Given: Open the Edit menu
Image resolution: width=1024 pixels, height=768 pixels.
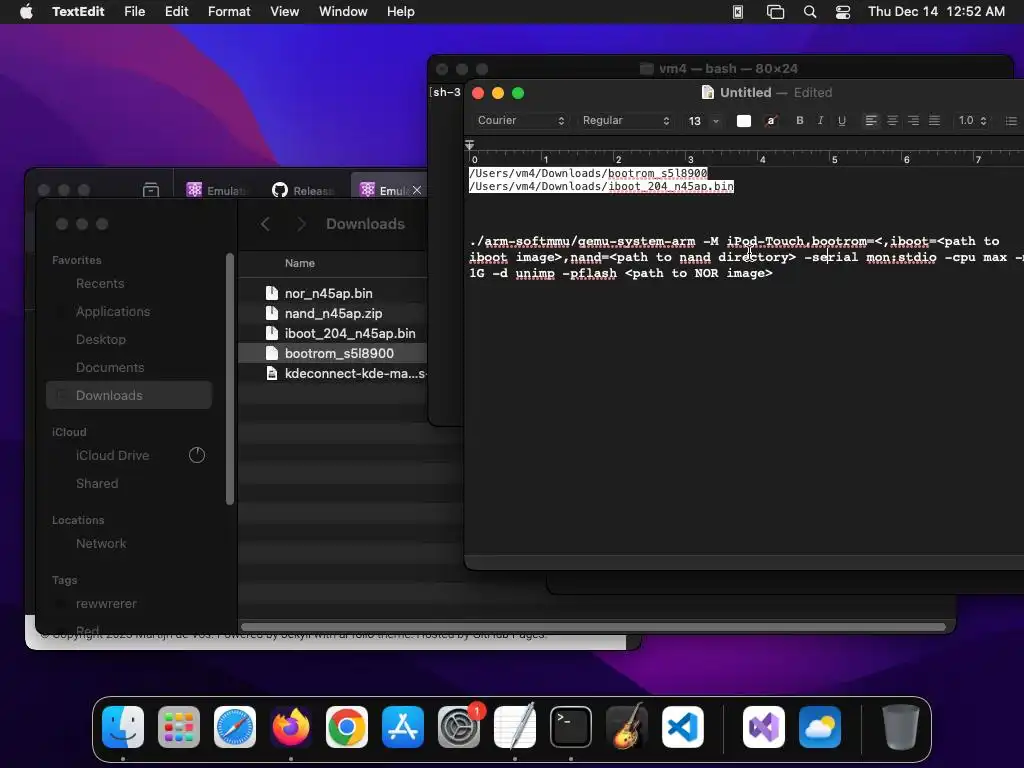Looking at the screenshot, I should [176, 12].
